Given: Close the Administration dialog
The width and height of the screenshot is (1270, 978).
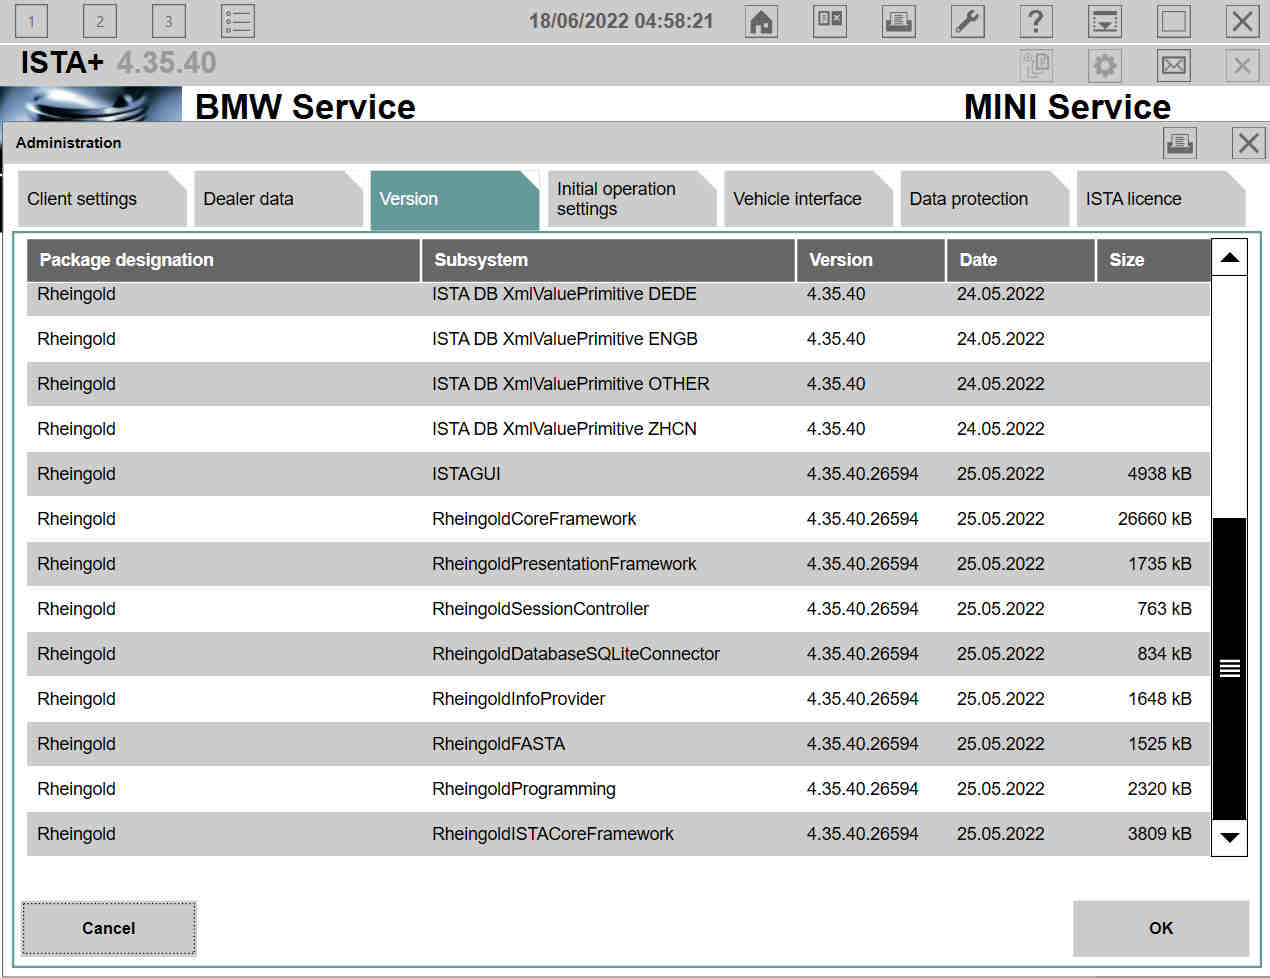Looking at the screenshot, I should click(x=1248, y=143).
